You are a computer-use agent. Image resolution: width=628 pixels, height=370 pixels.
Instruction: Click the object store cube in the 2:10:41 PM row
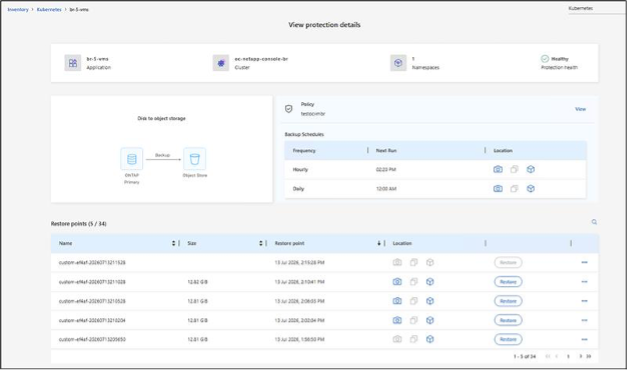tap(430, 282)
